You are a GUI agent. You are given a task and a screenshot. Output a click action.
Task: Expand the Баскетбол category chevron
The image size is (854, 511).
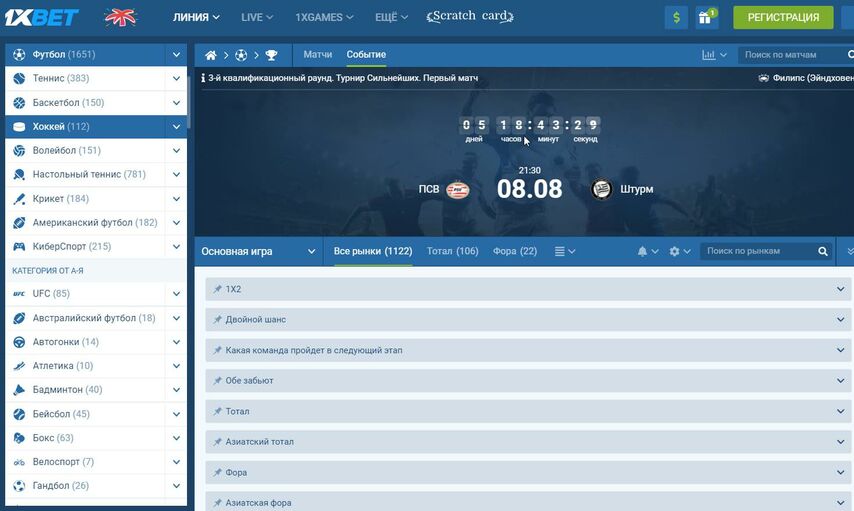(x=176, y=102)
